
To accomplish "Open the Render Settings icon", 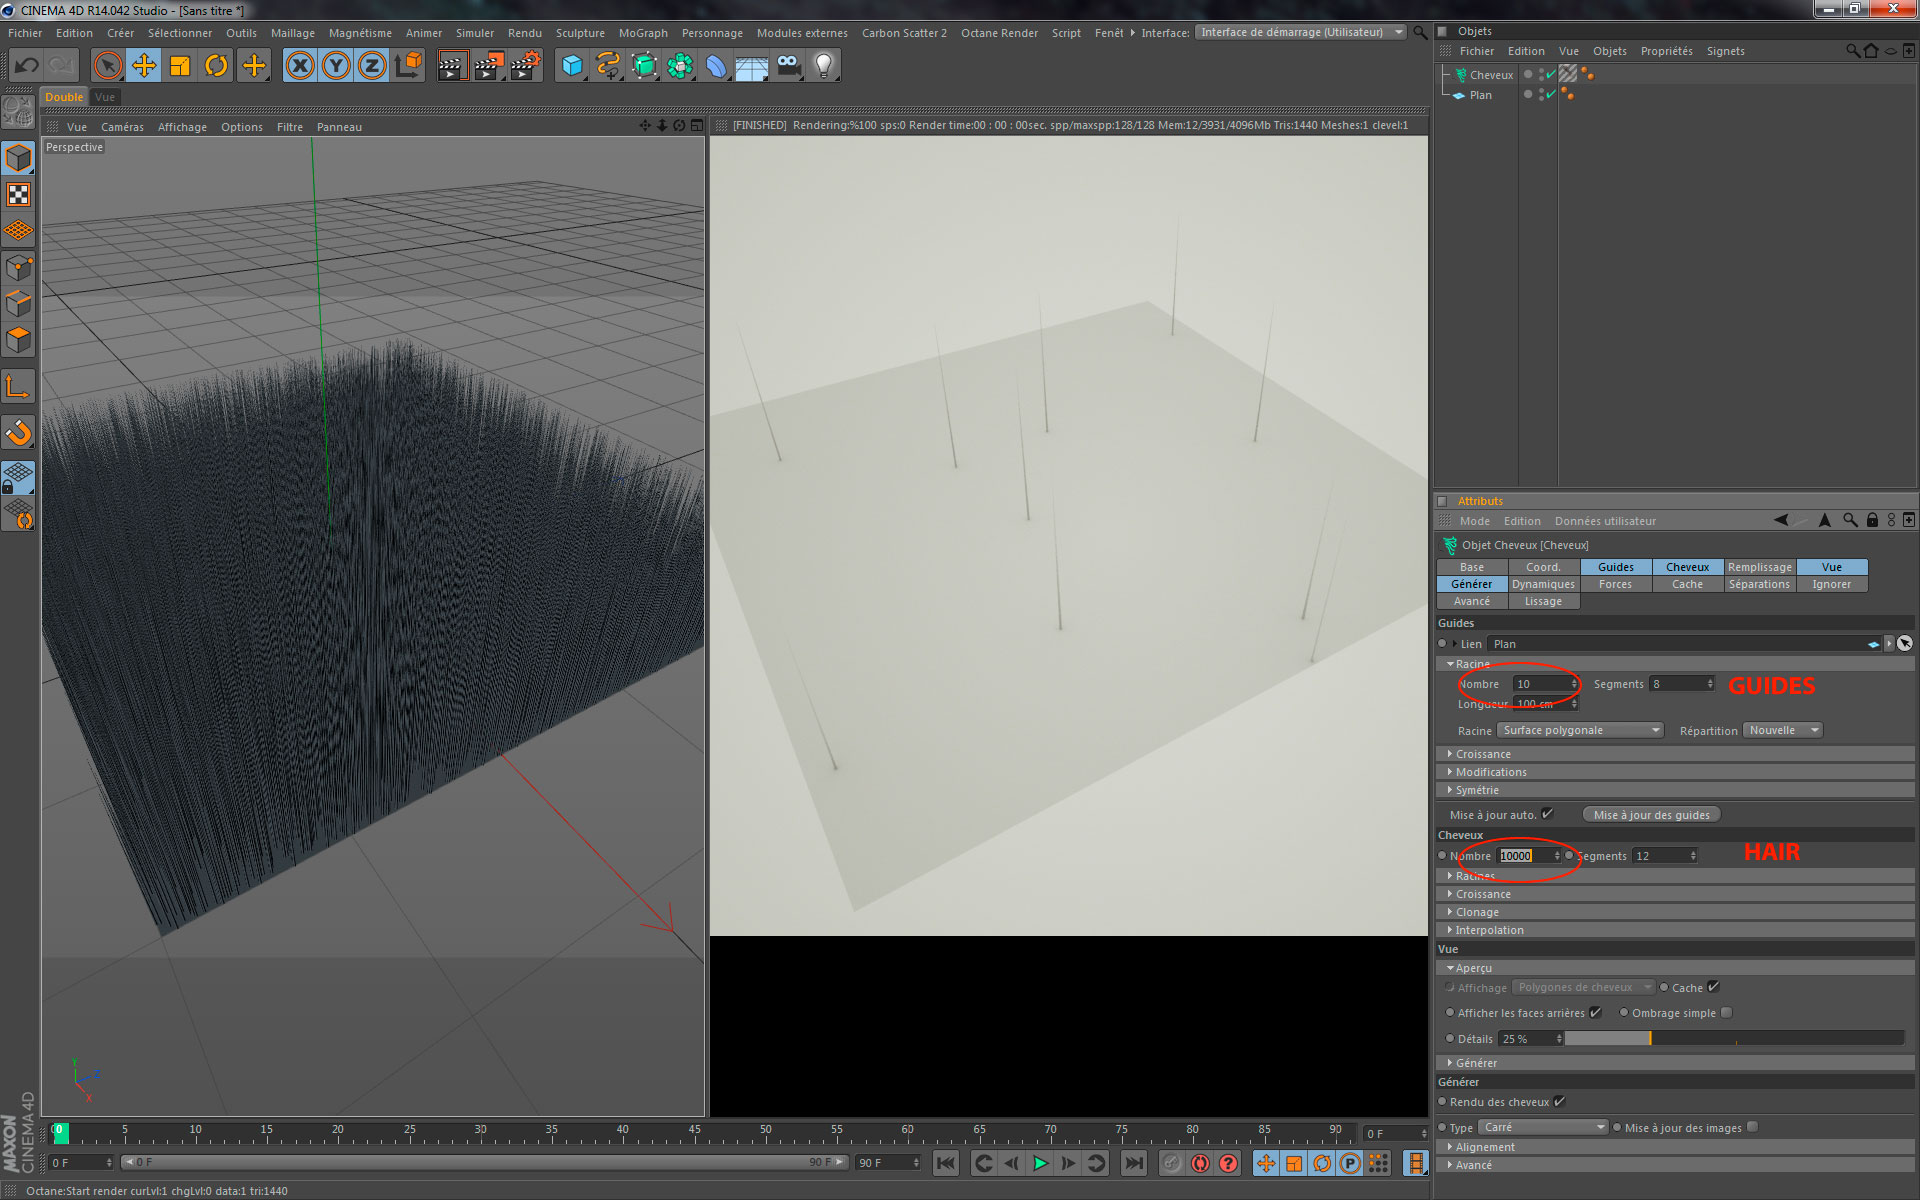I will tap(525, 66).
